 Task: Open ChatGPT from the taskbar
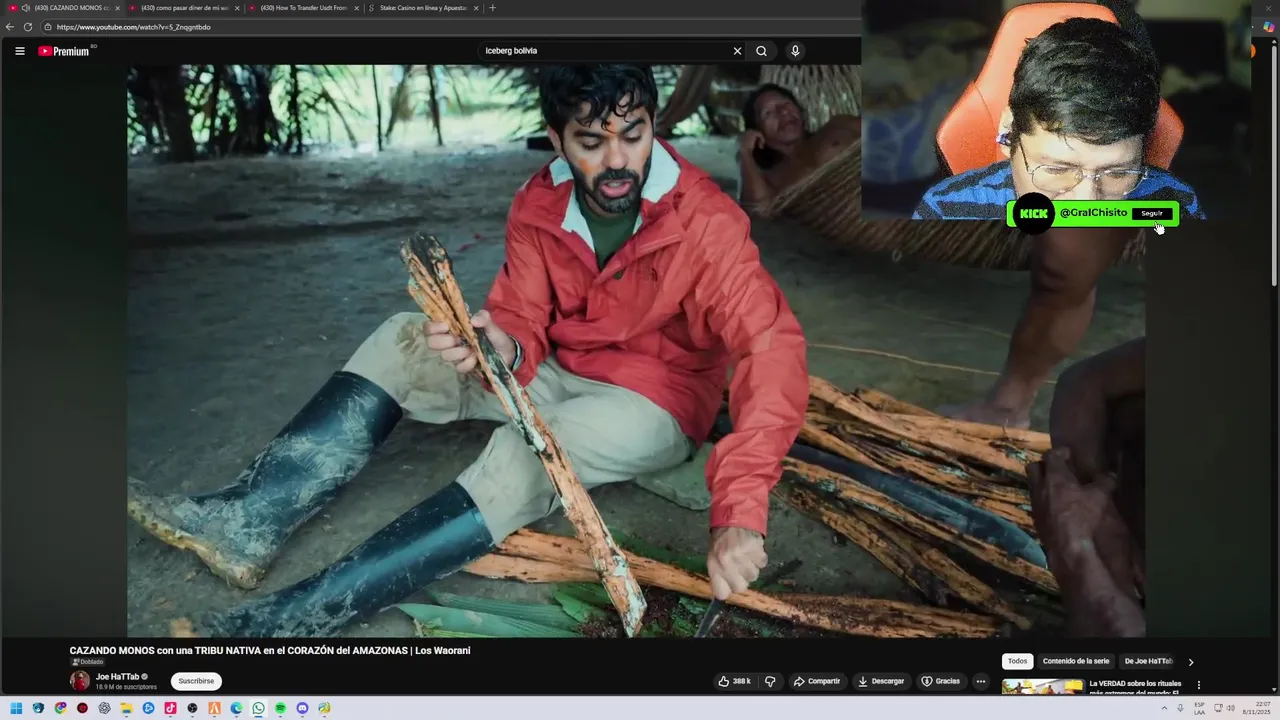pyautogui.click(x=104, y=708)
